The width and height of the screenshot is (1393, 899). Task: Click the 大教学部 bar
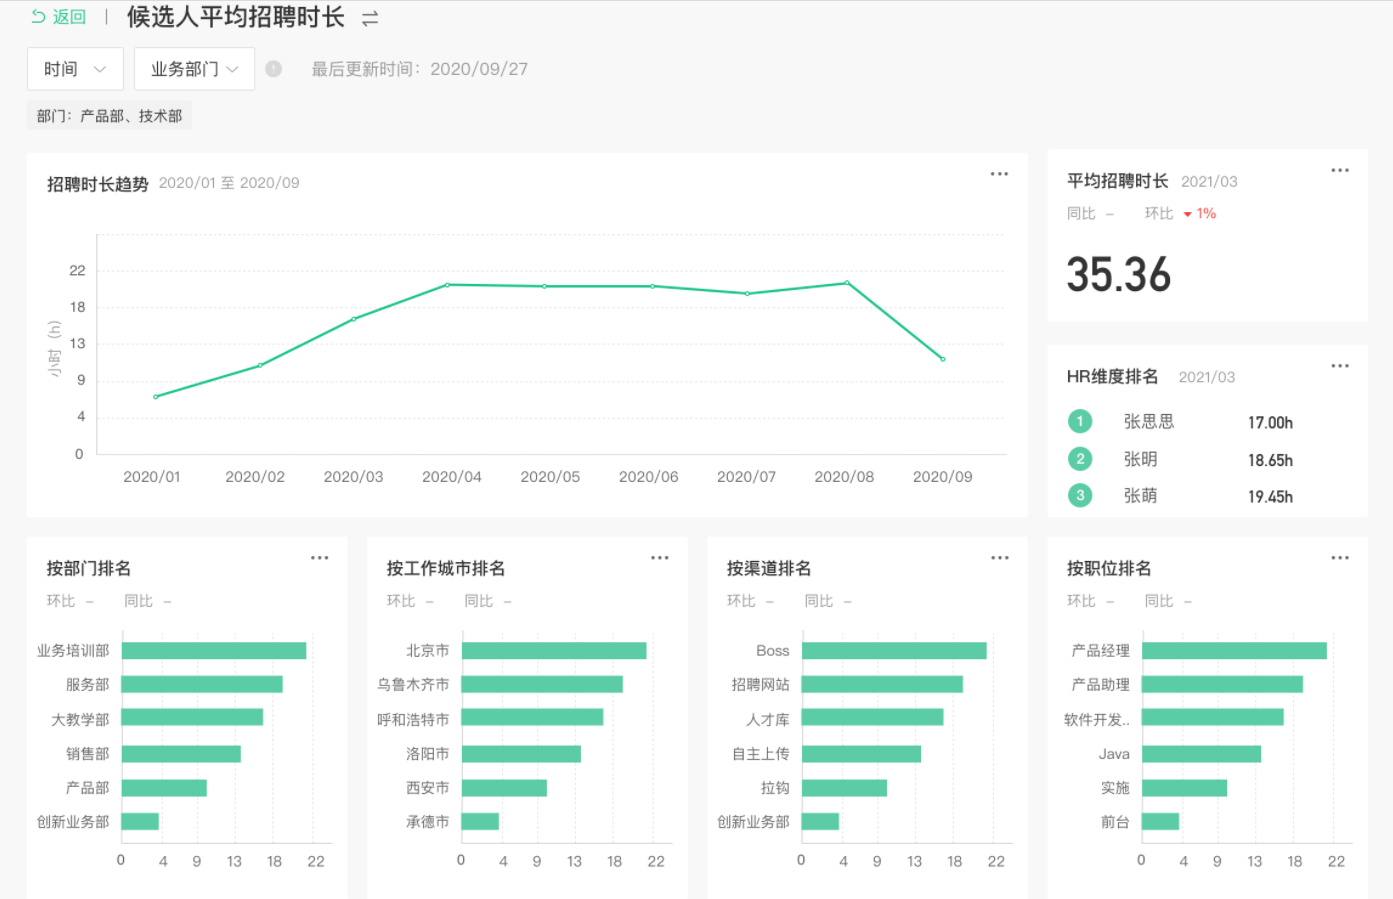coord(192,717)
